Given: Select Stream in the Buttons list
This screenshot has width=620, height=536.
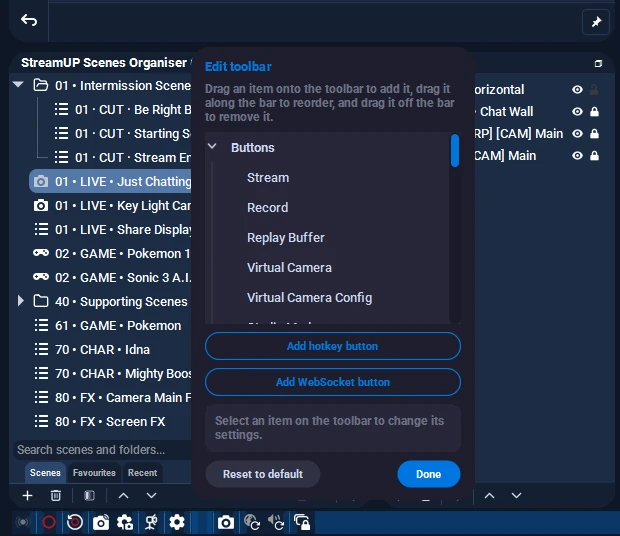Looking at the screenshot, I should (x=268, y=178).
